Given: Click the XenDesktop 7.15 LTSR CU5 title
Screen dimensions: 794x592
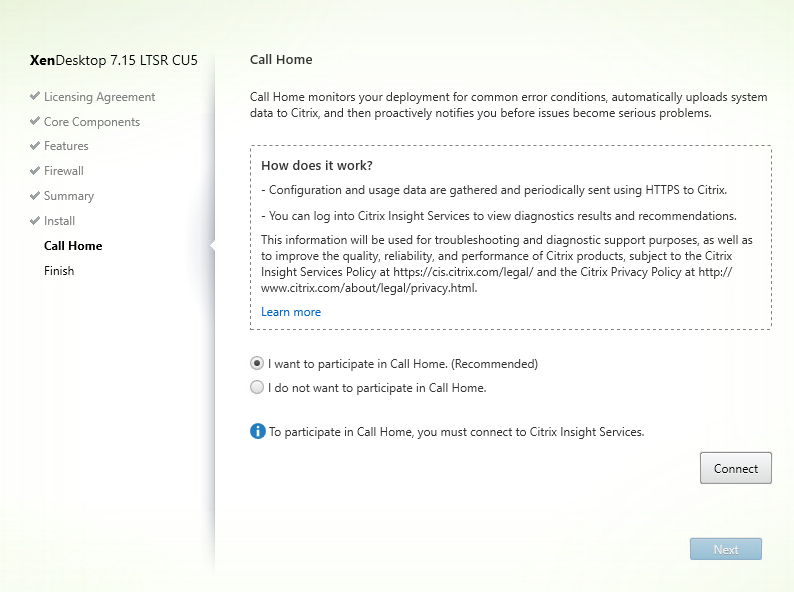Looking at the screenshot, I should (113, 60).
